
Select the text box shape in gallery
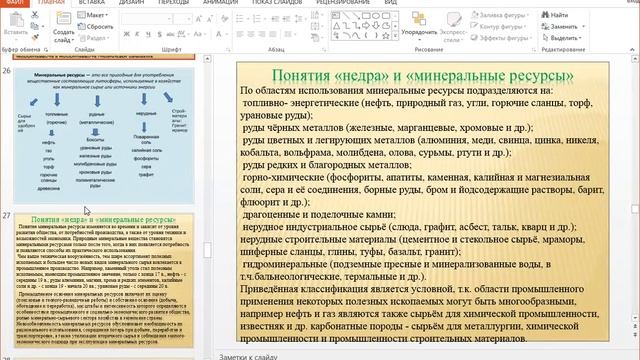336,16
